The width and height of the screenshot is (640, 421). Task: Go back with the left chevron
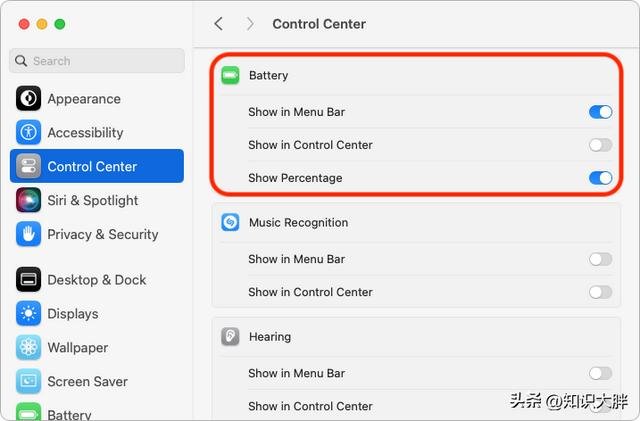219,23
